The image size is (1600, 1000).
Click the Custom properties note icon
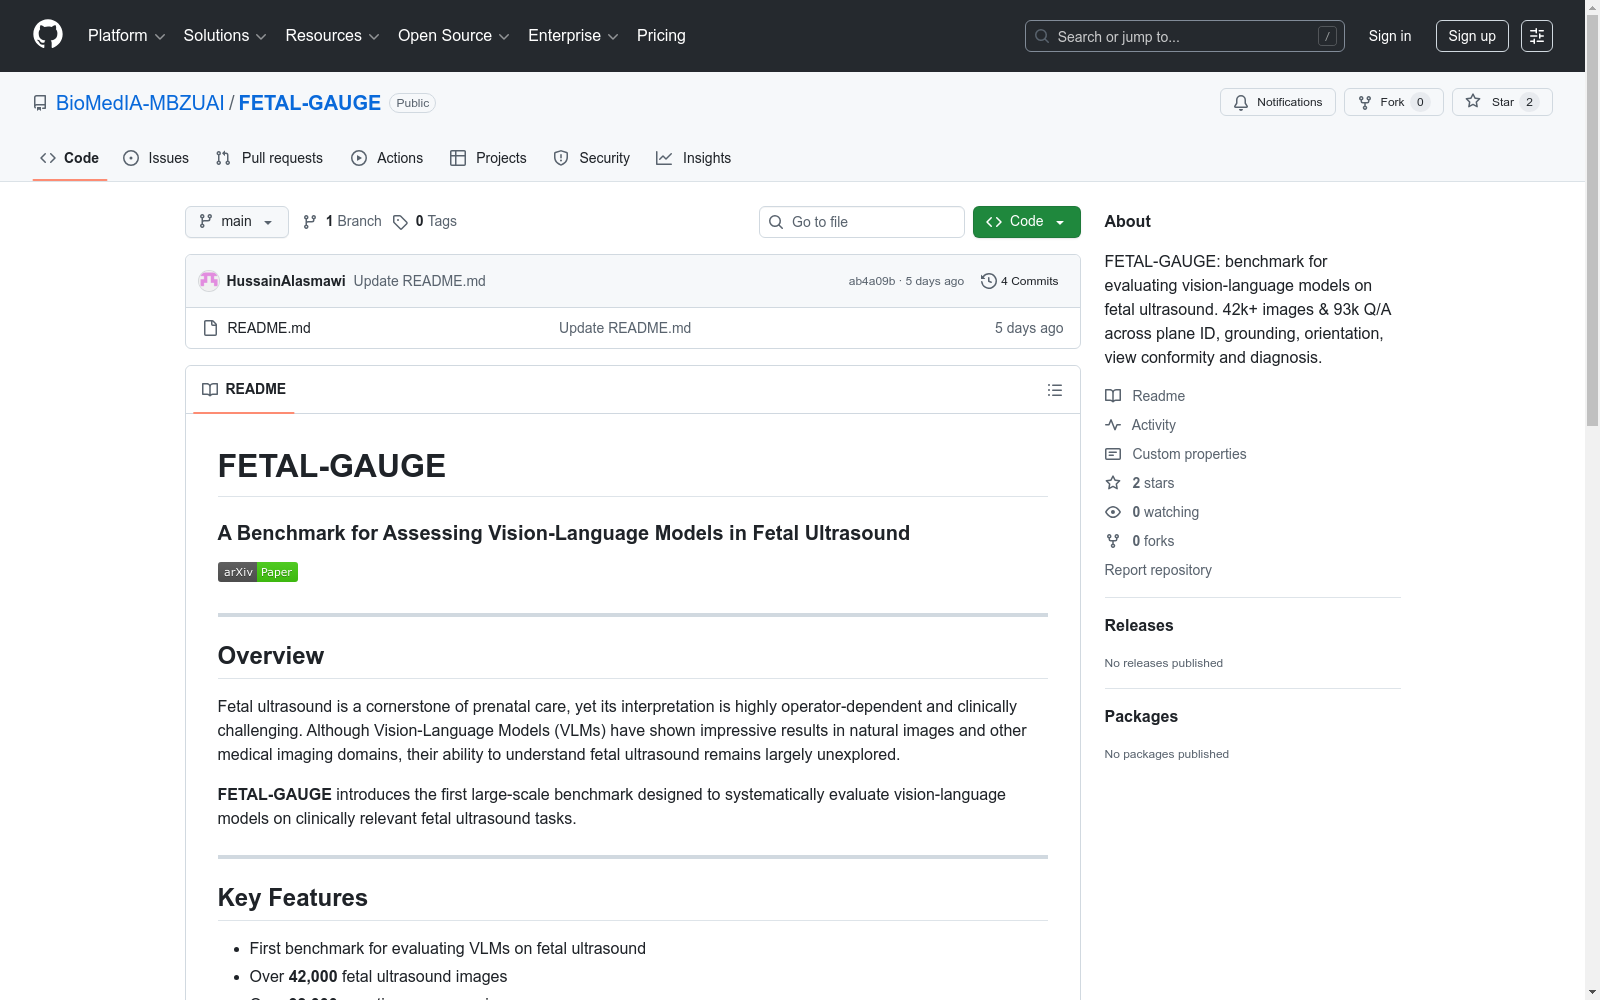[1113, 454]
